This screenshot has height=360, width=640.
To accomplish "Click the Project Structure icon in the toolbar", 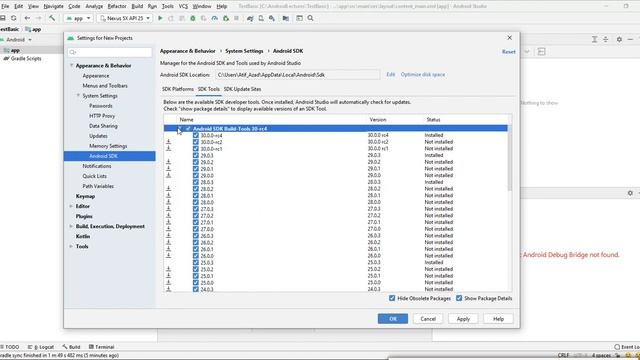I will [x=286, y=18].
